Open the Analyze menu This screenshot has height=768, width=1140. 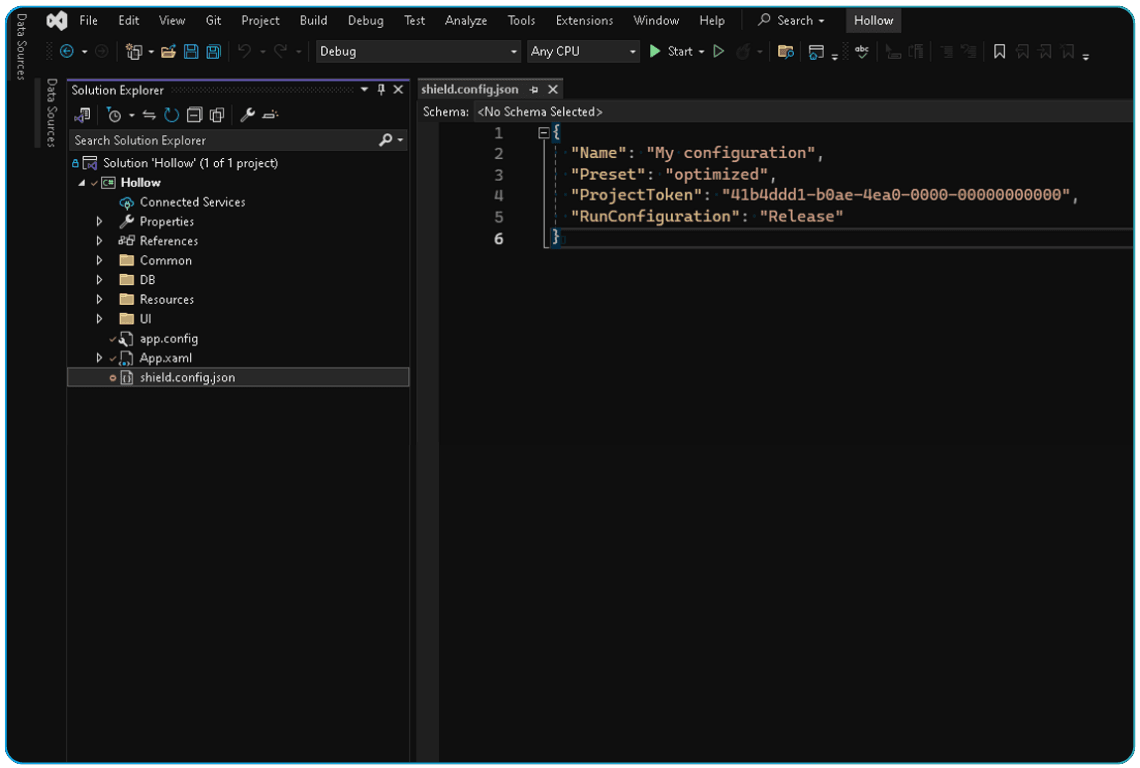tap(466, 20)
